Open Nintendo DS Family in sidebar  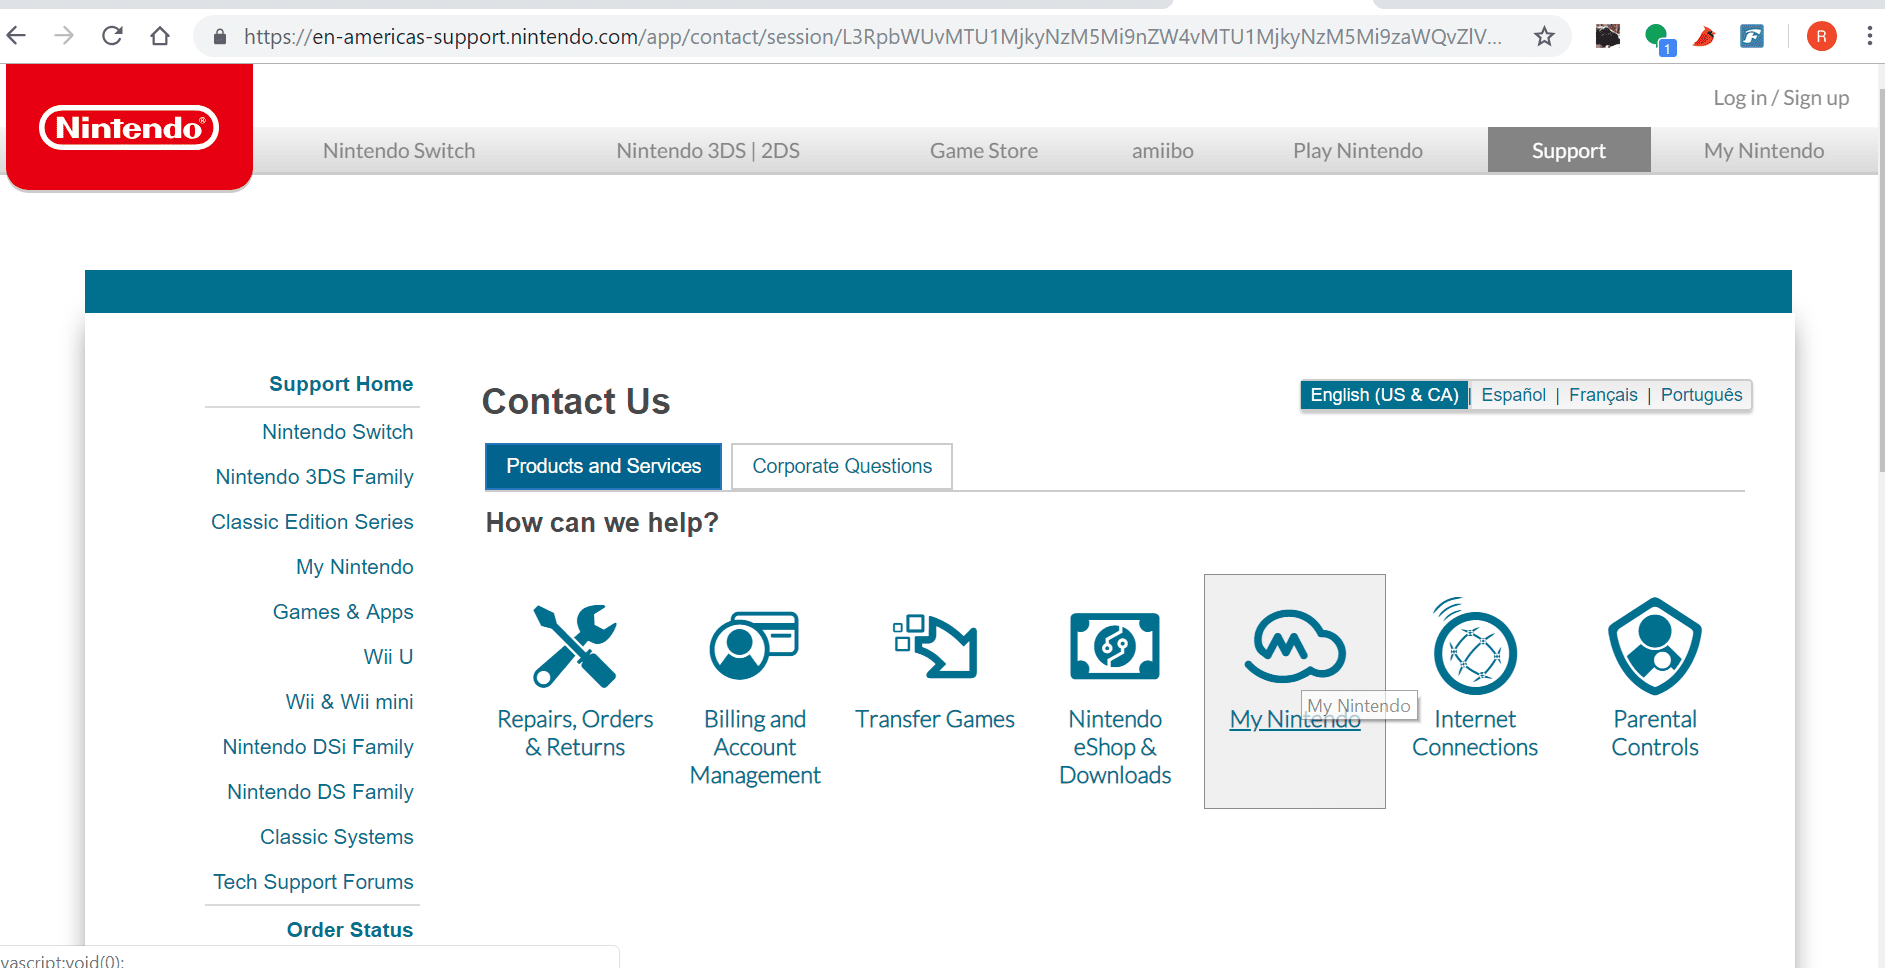coord(320,792)
